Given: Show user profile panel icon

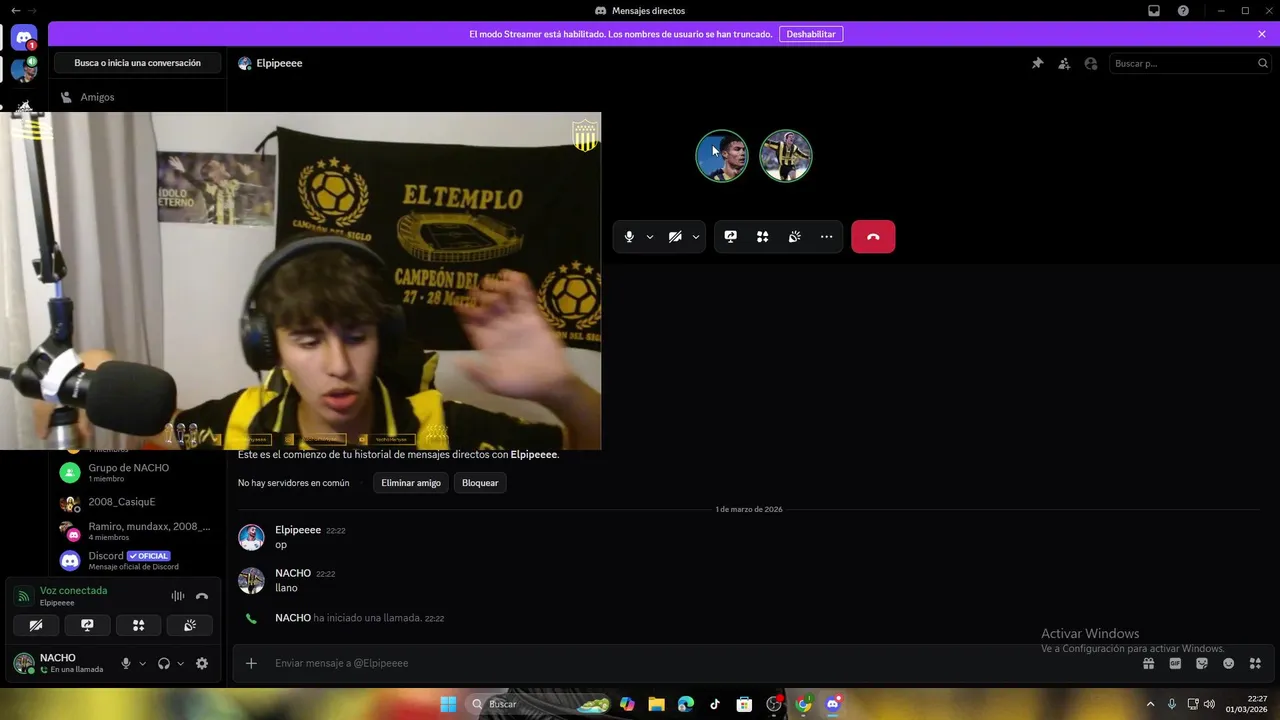Looking at the screenshot, I should [x=1091, y=63].
